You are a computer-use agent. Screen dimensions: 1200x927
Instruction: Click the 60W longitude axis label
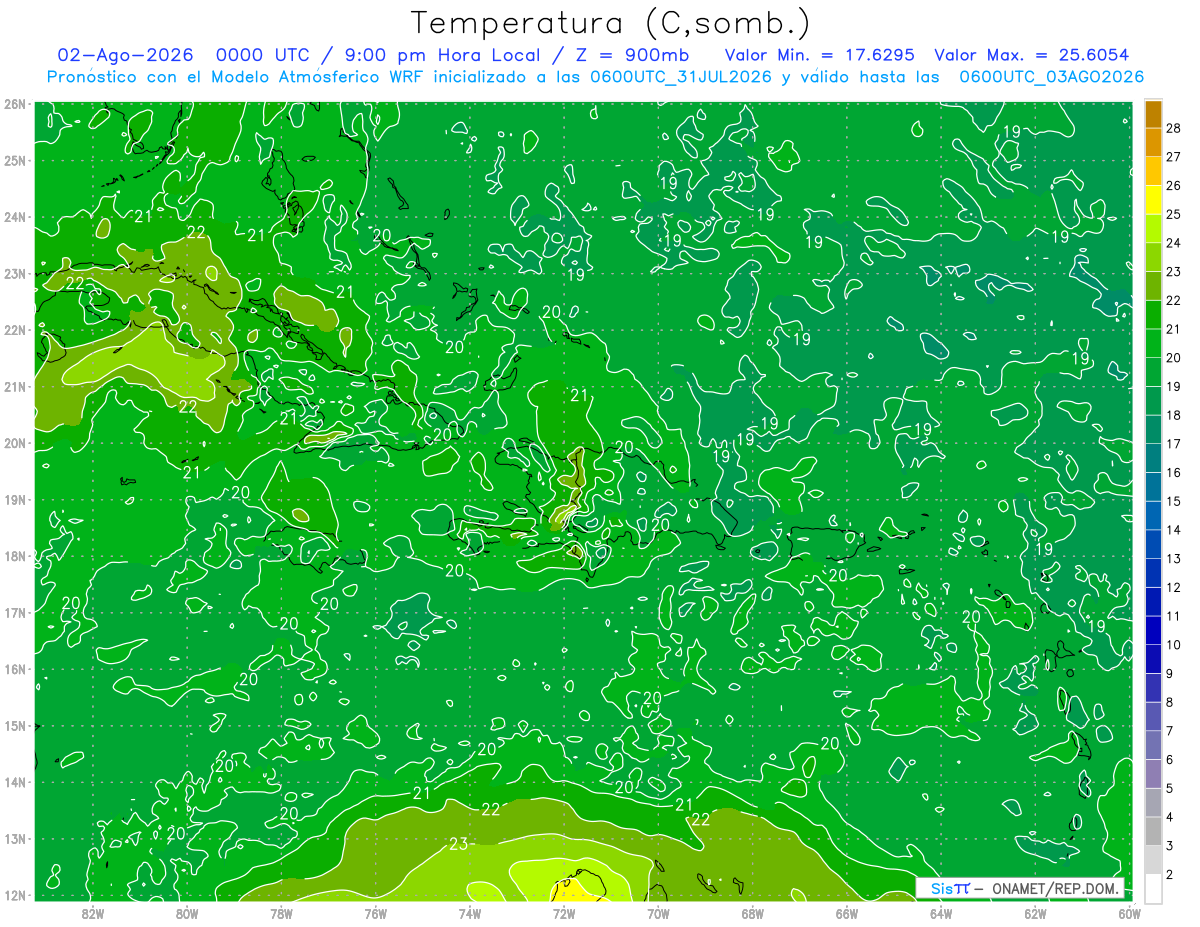pyautogui.click(x=1129, y=913)
